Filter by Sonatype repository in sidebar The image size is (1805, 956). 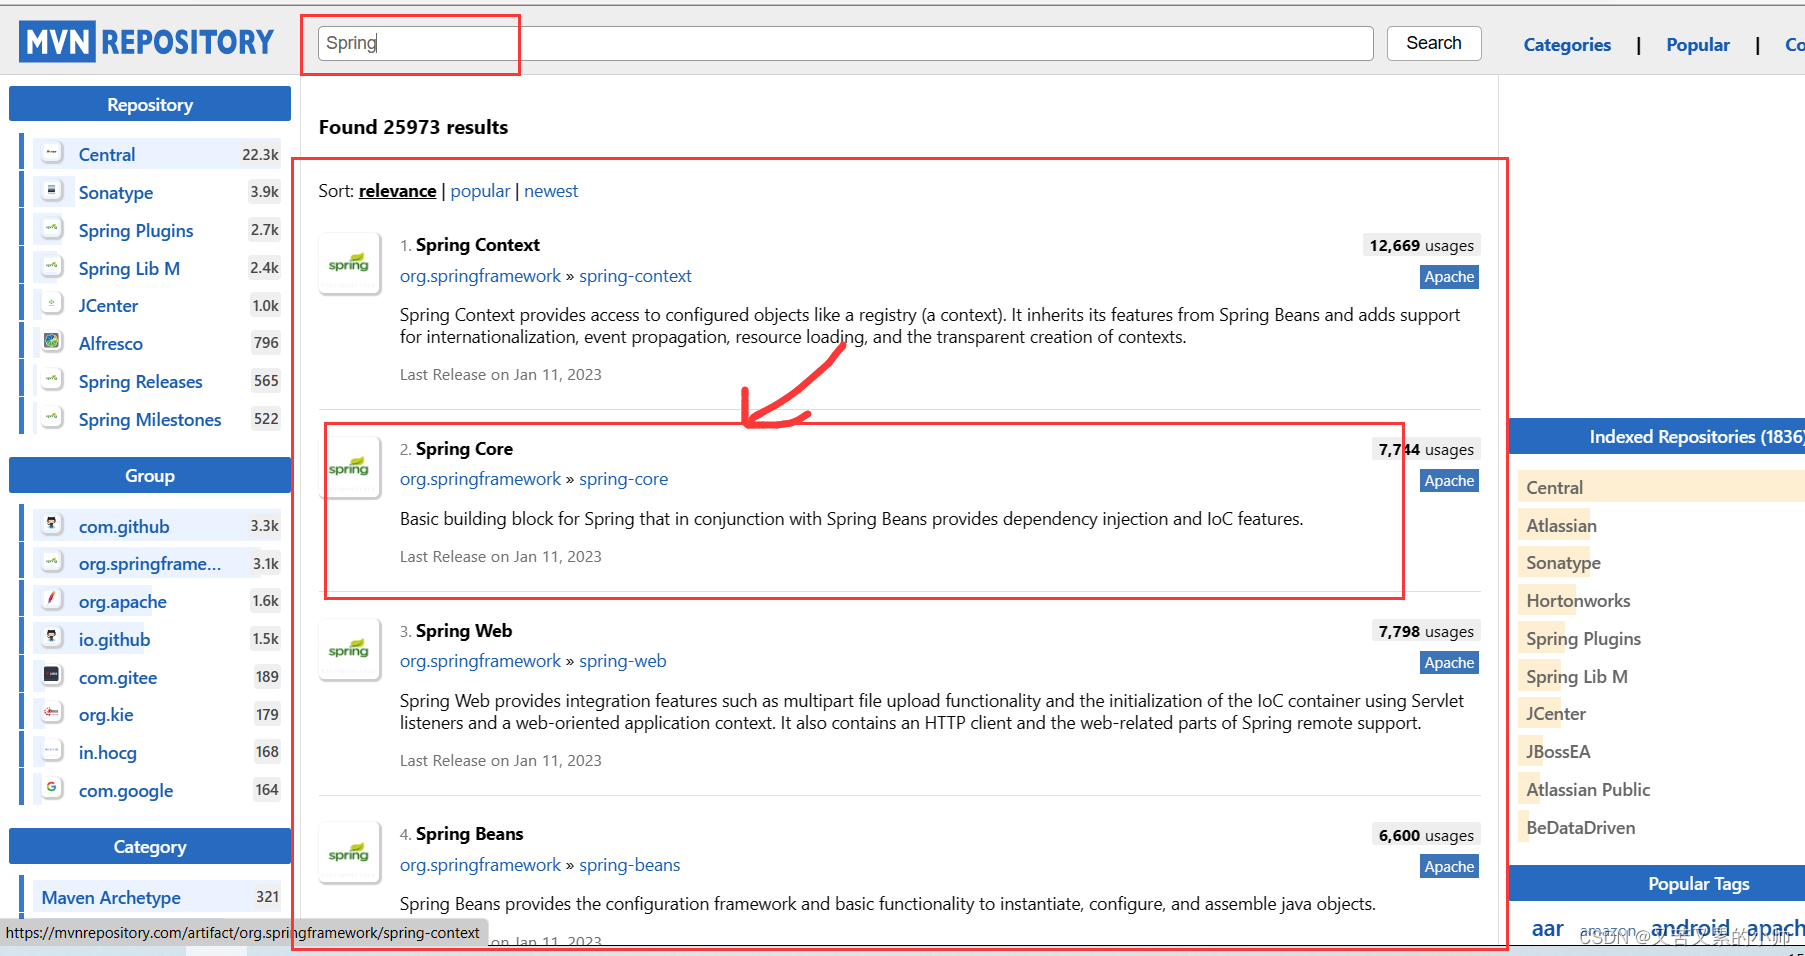click(x=116, y=193)
